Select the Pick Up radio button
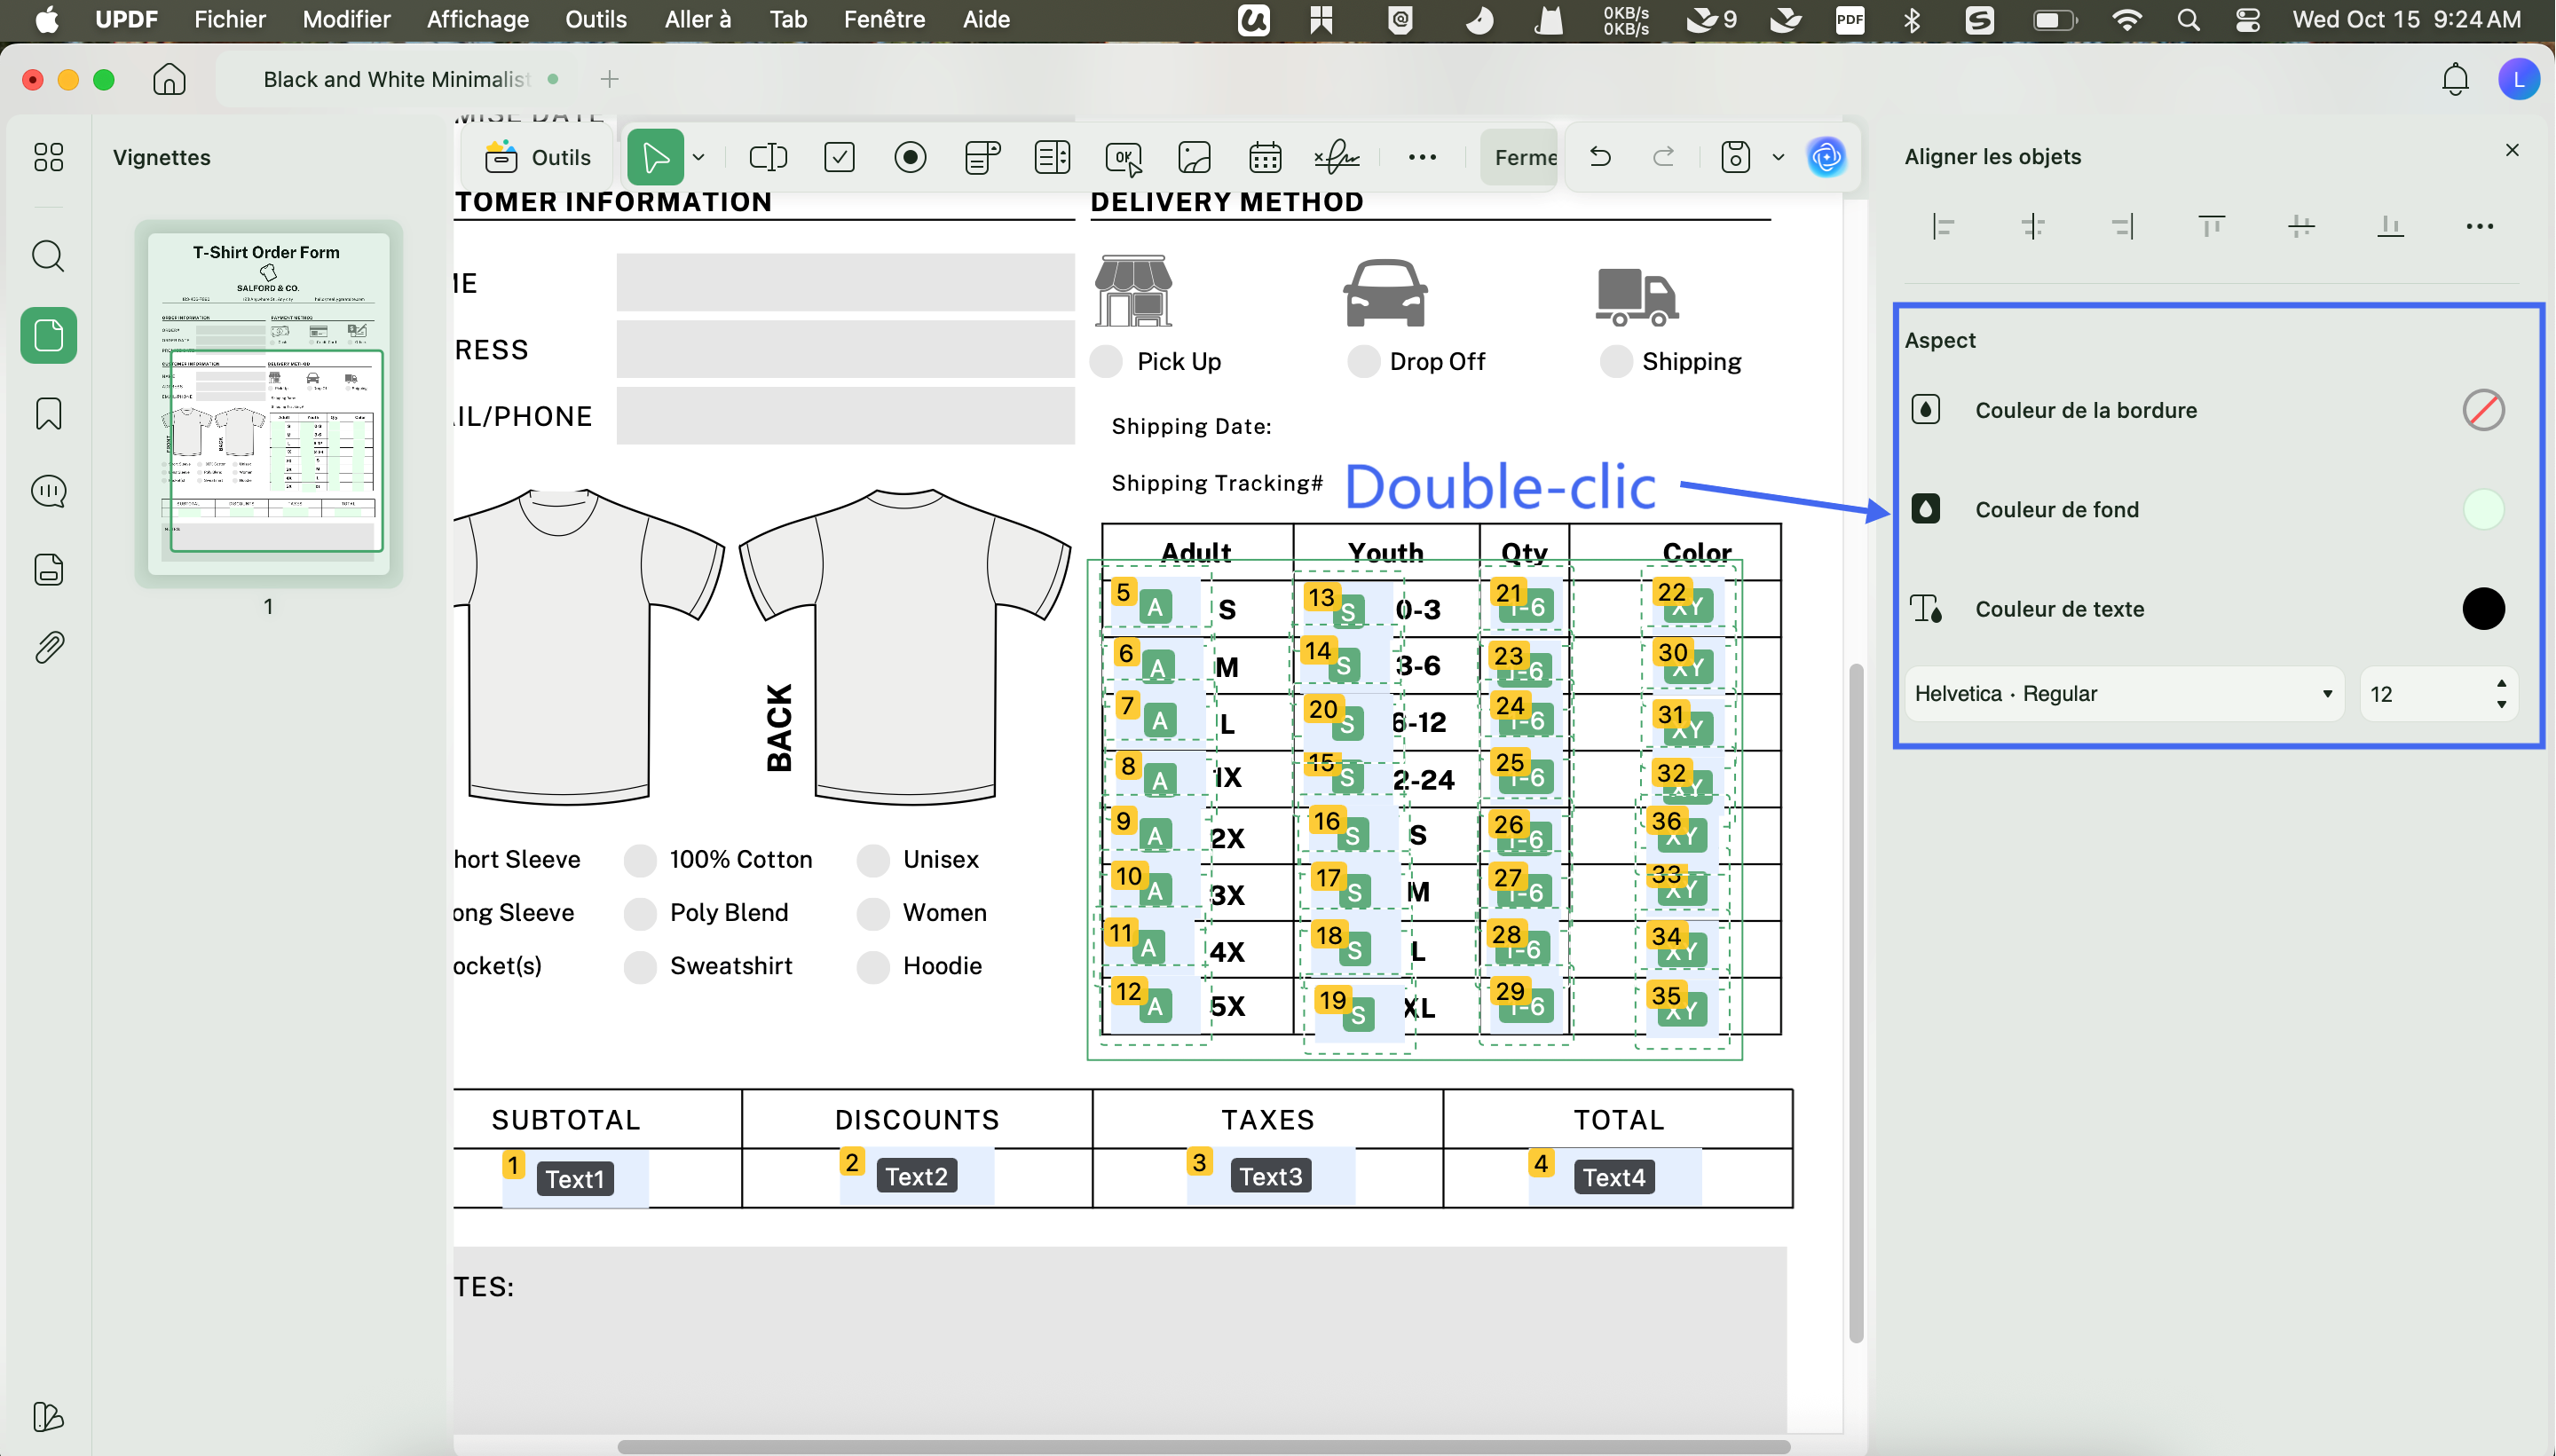 (1106, 361)
